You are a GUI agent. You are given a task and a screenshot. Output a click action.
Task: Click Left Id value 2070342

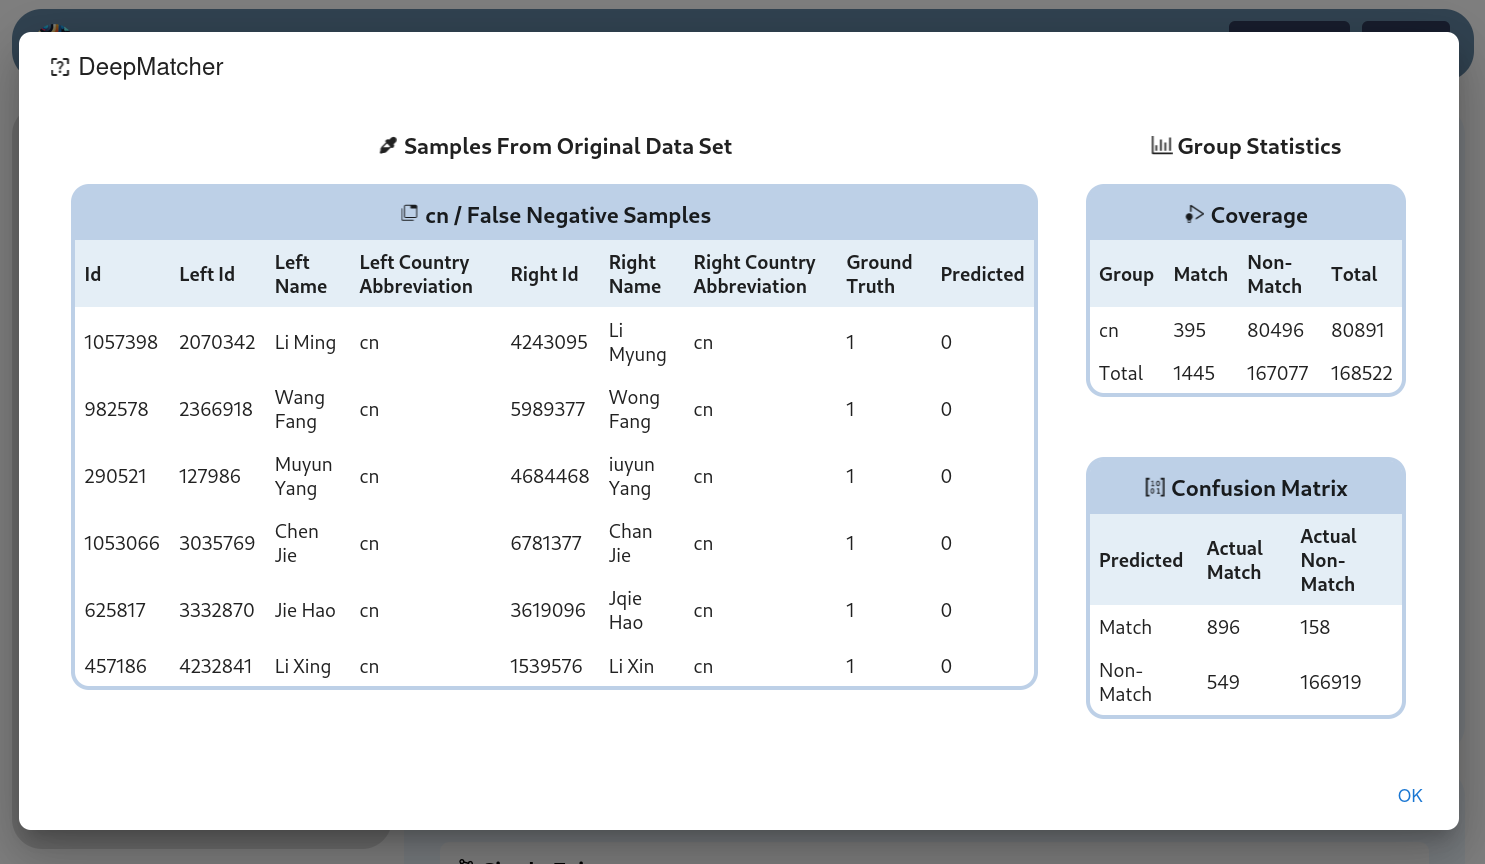217,342
